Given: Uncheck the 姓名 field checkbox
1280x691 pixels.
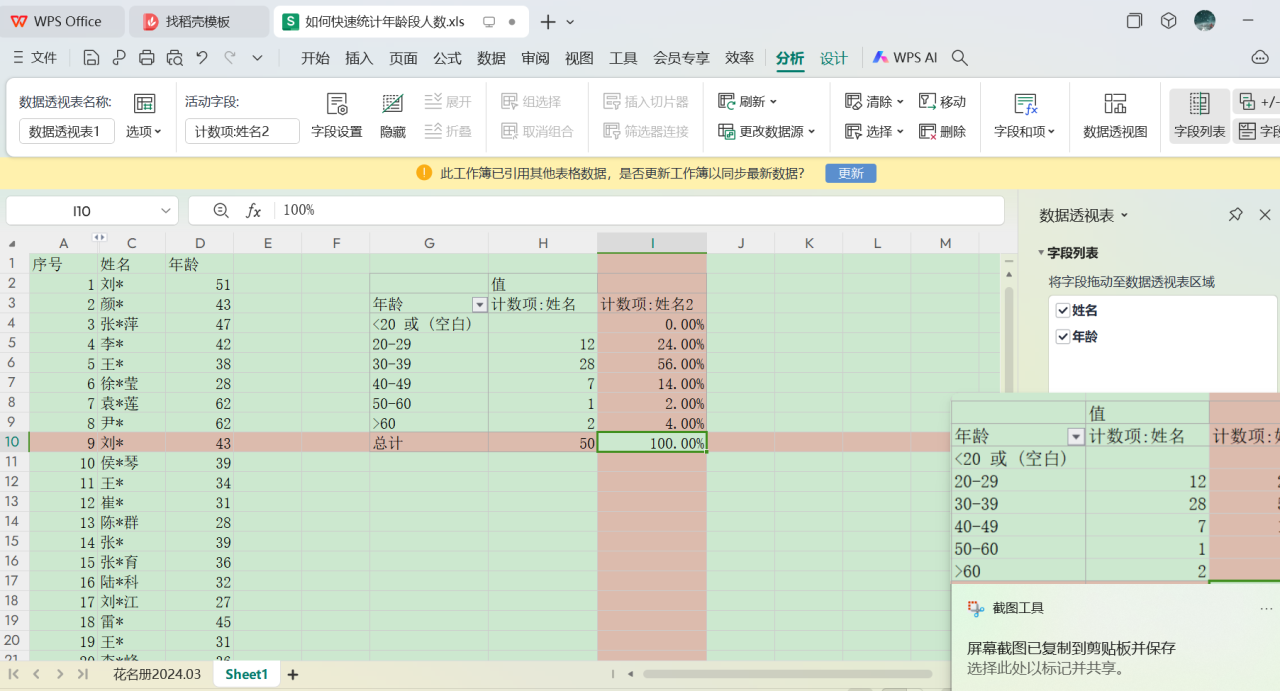Looking at the screenshot, I should click(1063, 311).
